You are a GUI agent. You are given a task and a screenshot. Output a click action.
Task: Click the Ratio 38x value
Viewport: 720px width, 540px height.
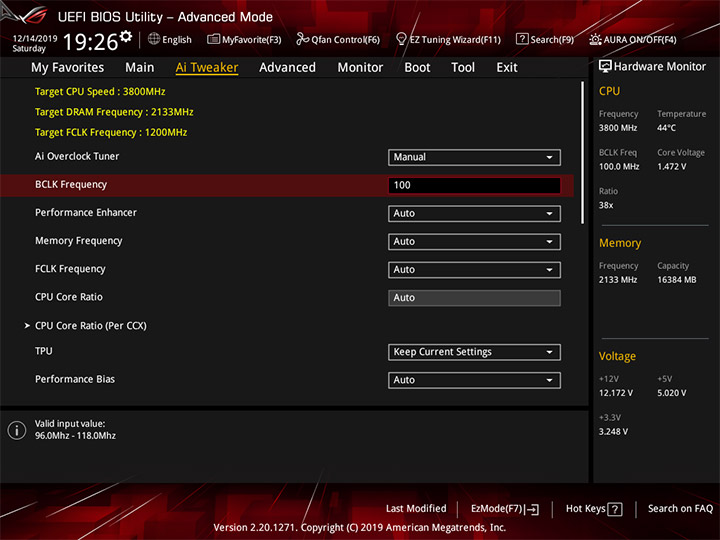(x=606, y=206)
